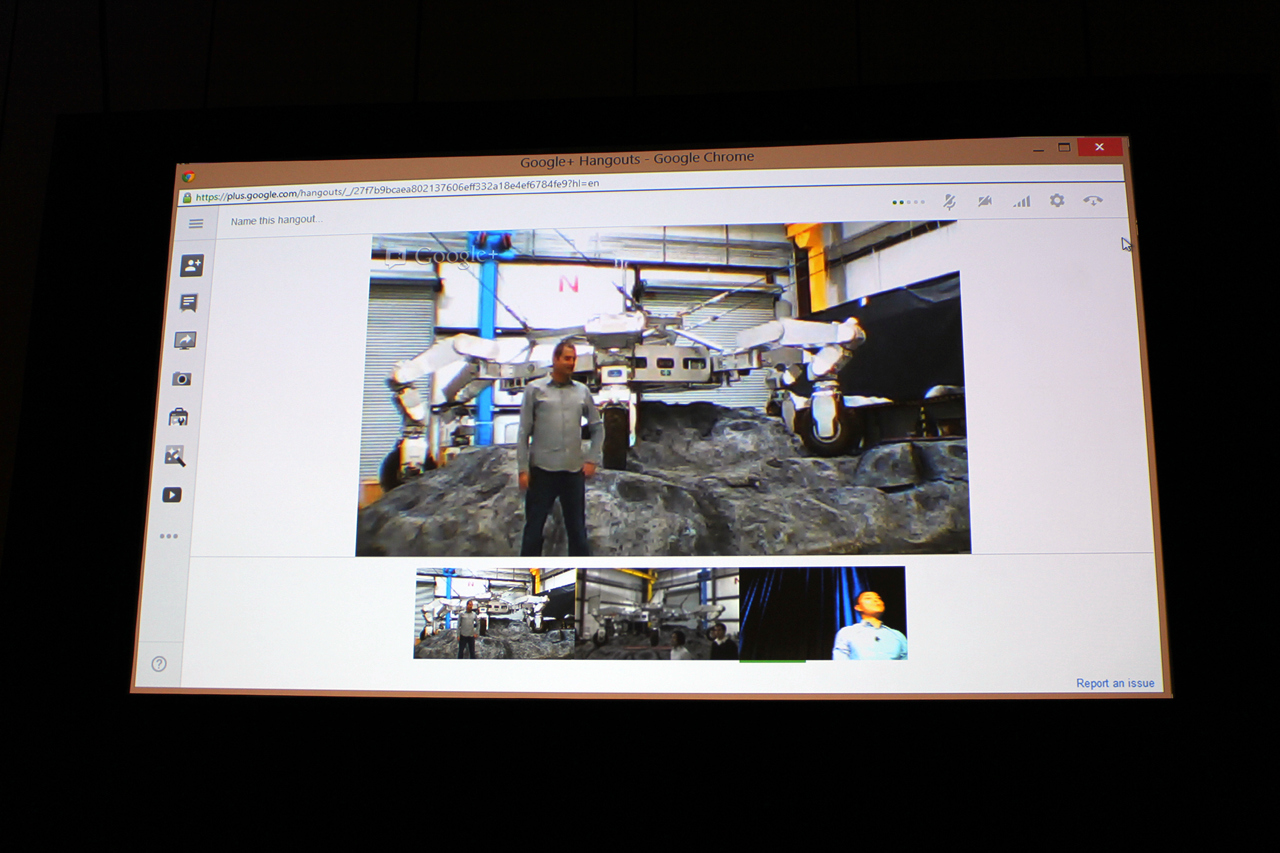Open the YouTube app icon

(x=172, y=495)
